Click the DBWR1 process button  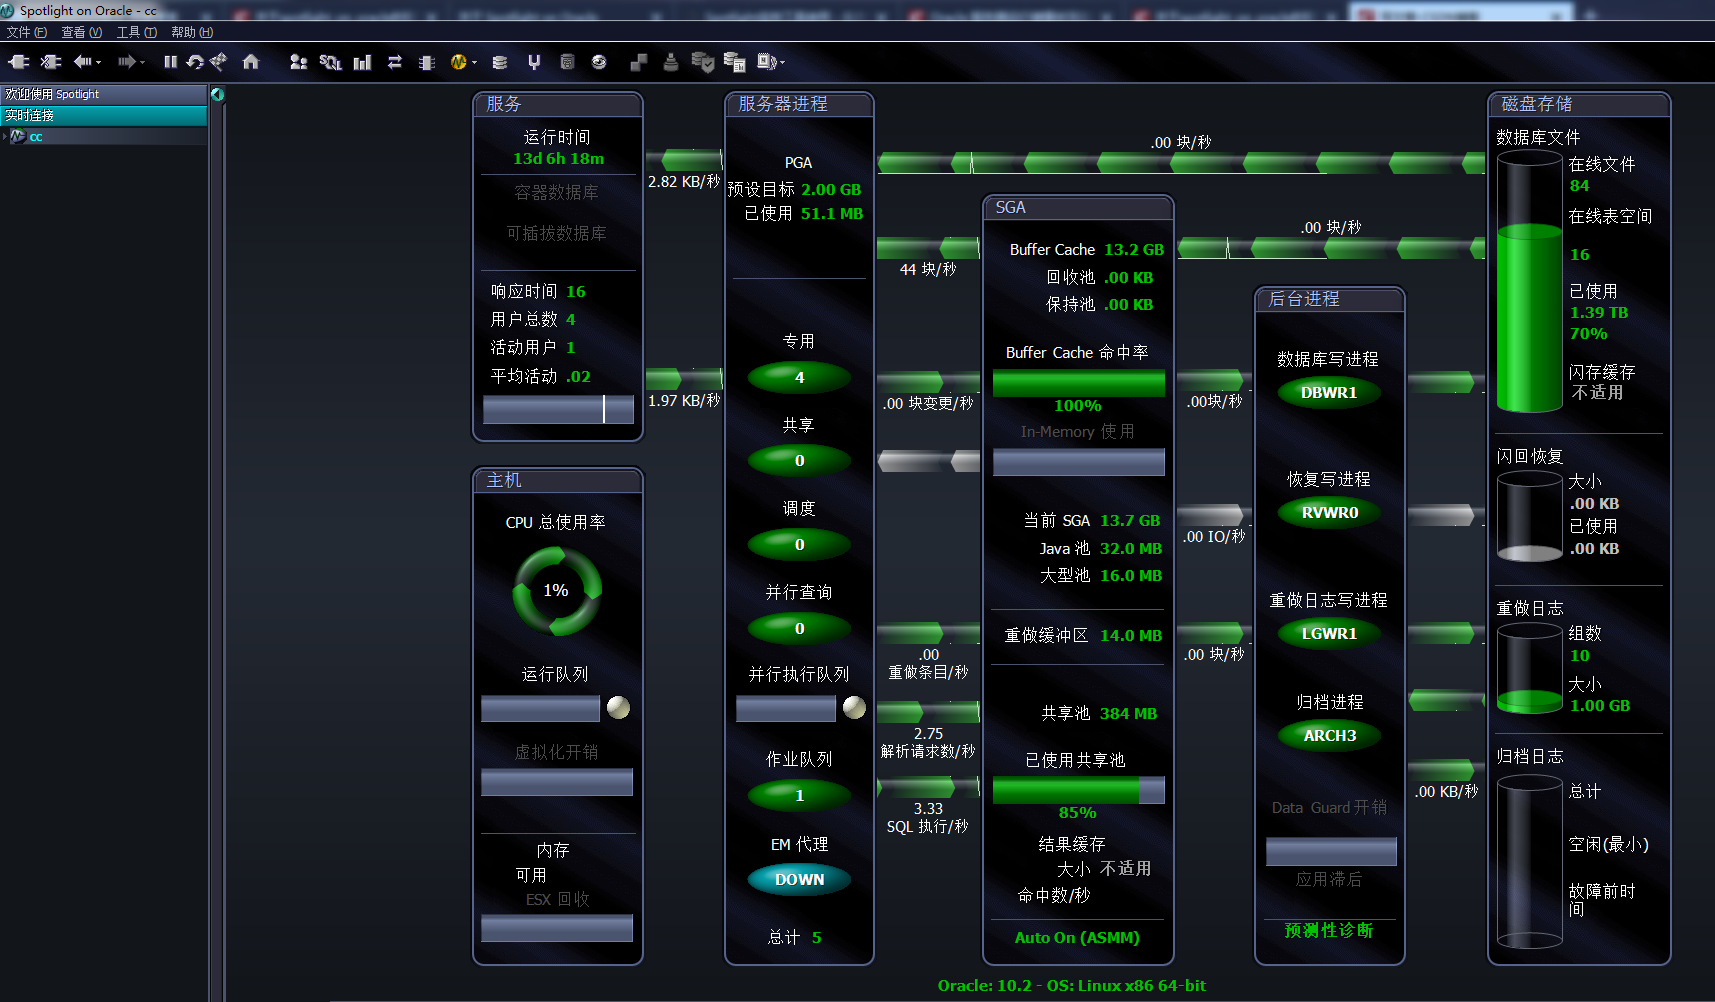click(1329, 393)
